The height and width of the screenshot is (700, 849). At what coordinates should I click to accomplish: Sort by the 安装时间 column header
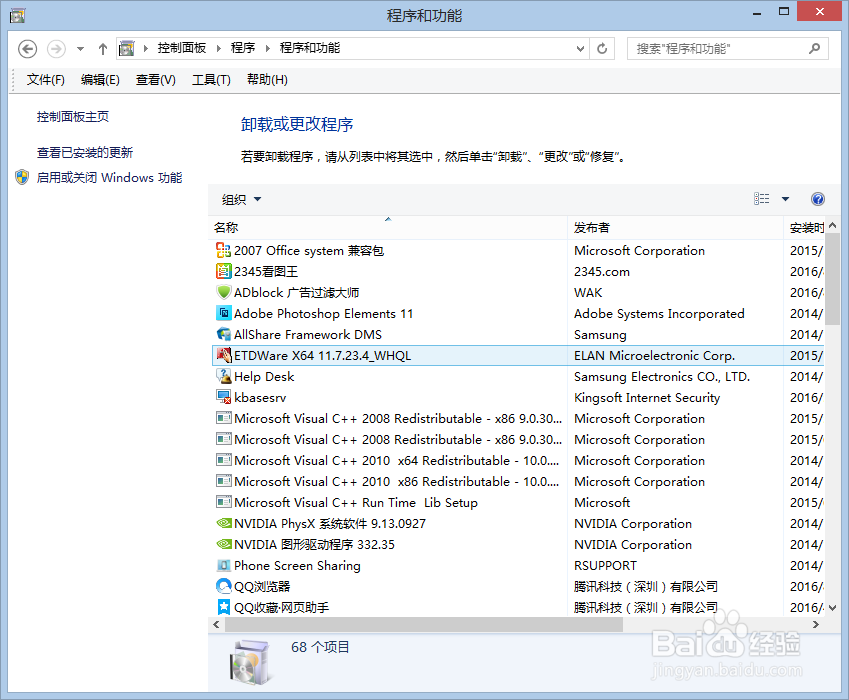coord(804,228)
